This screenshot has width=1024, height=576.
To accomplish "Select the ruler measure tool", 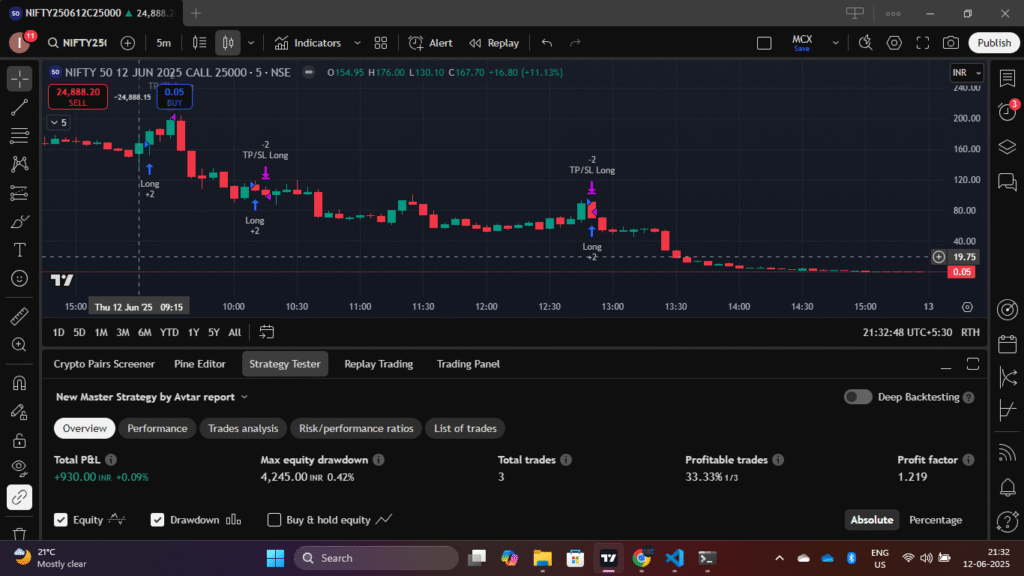I will (20, 316).
